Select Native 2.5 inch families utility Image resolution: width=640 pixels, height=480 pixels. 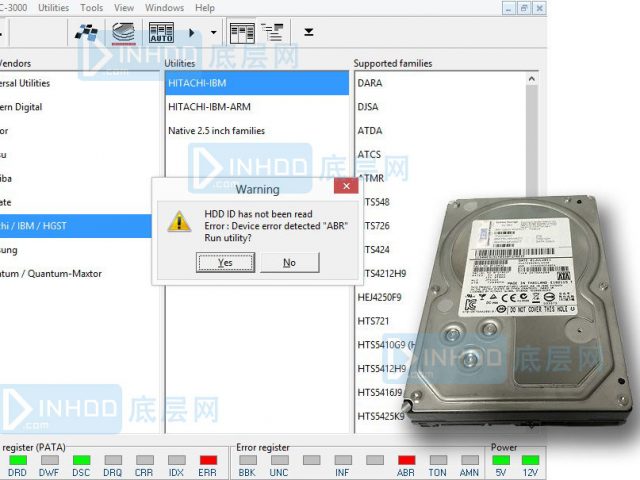coord(257,131)
